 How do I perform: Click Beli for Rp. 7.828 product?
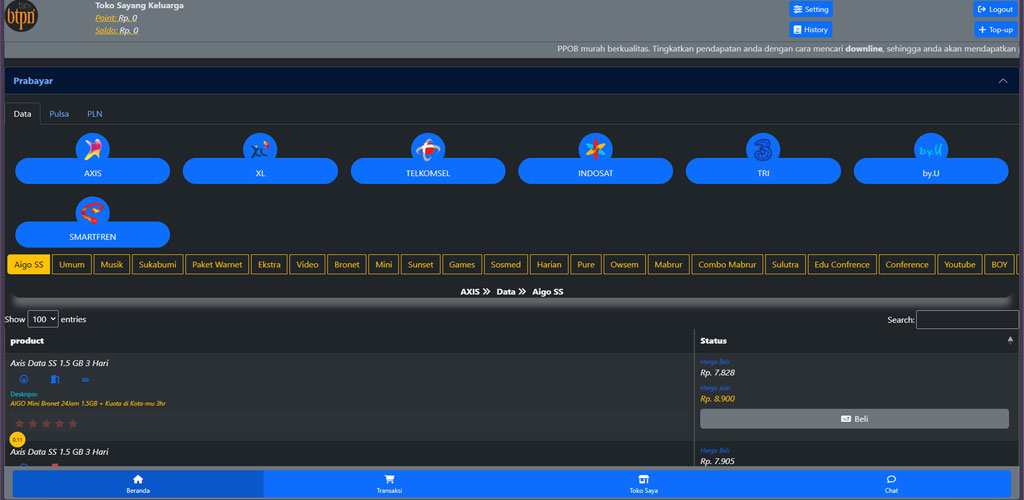(854, 419)
